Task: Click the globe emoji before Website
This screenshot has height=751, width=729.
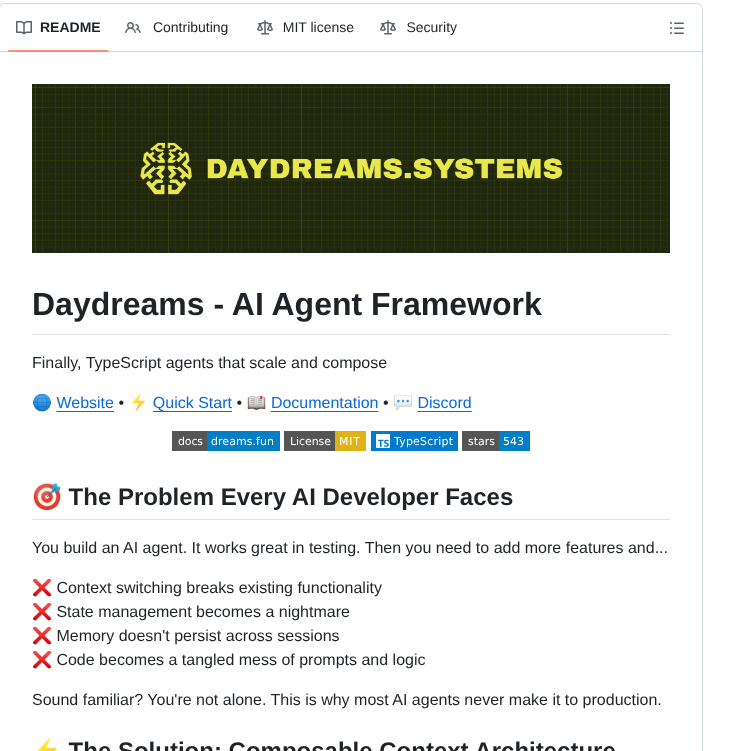Action: pyautogui.click(x=42, y=402)
